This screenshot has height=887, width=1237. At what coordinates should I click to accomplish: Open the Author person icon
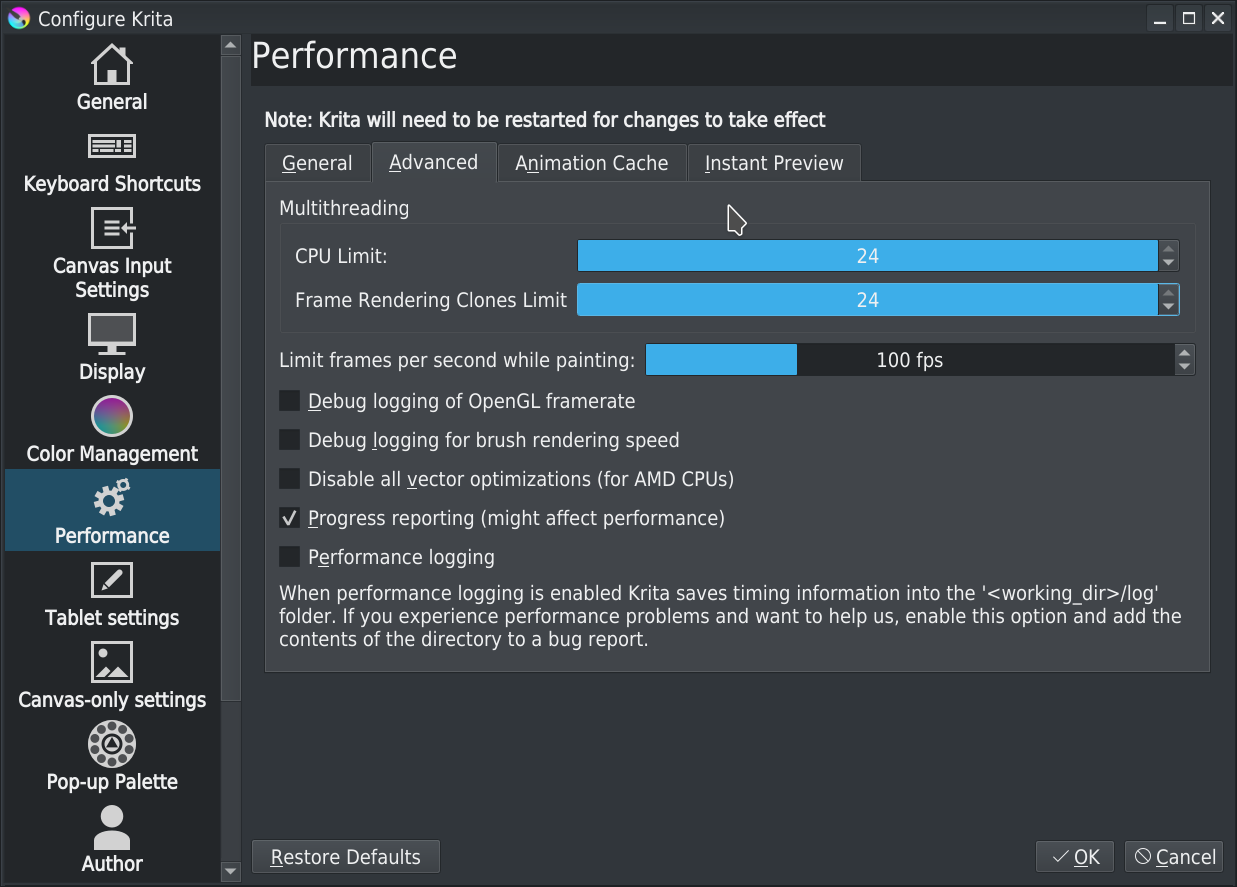[111, 827]
